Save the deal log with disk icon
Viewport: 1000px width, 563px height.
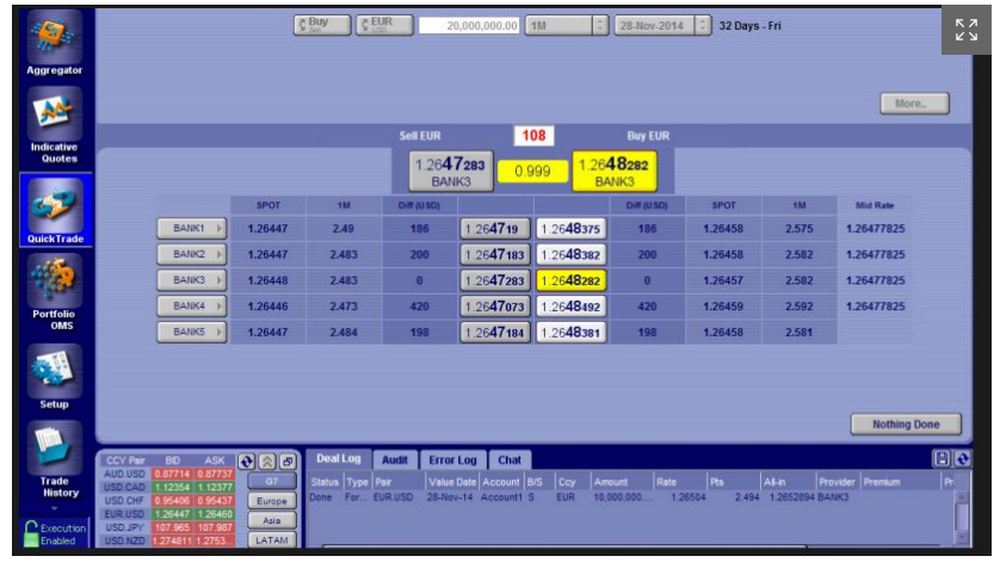tap(942, 458)
